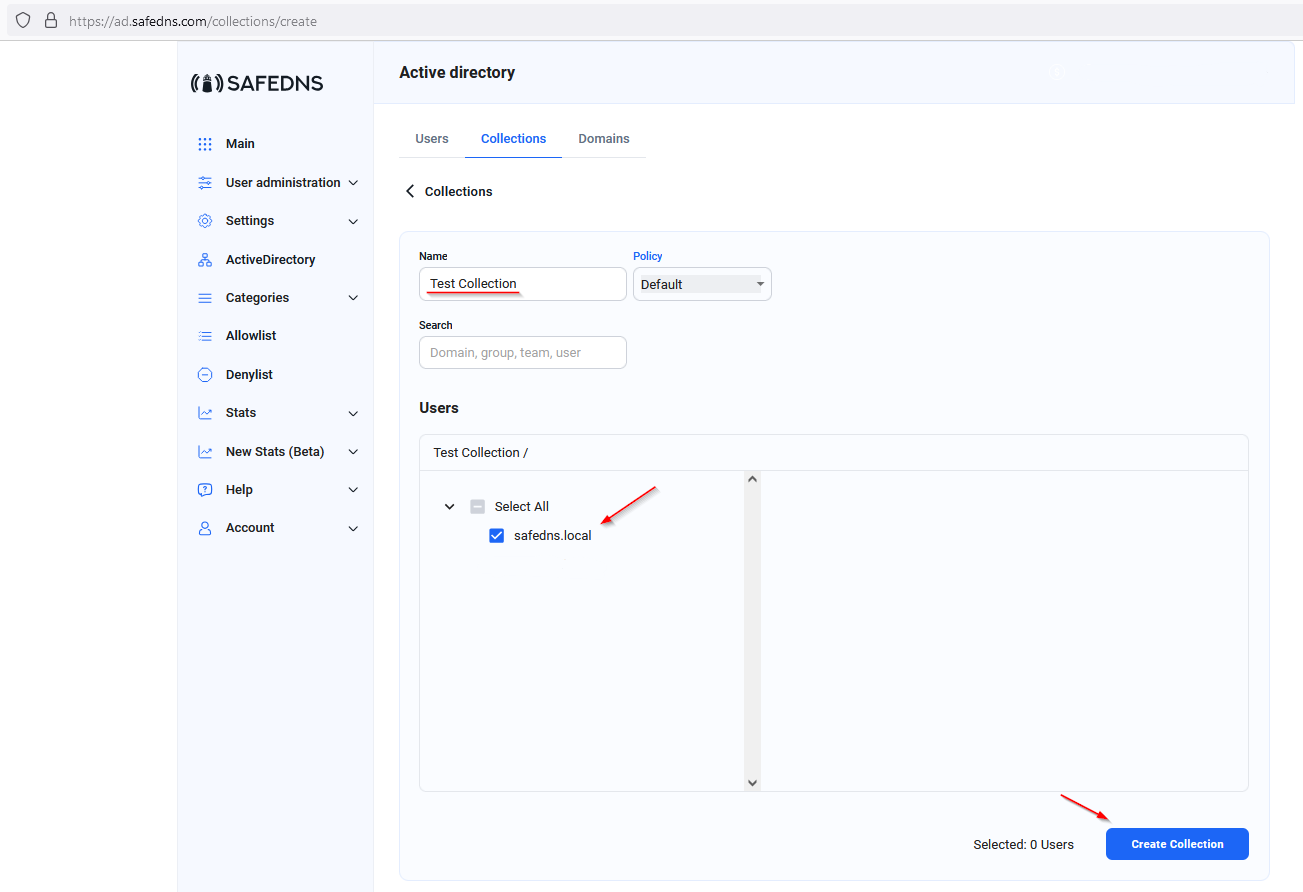Open the Domains tab
This screenshot has width=1303, height=892.
[x=604, y=139]
